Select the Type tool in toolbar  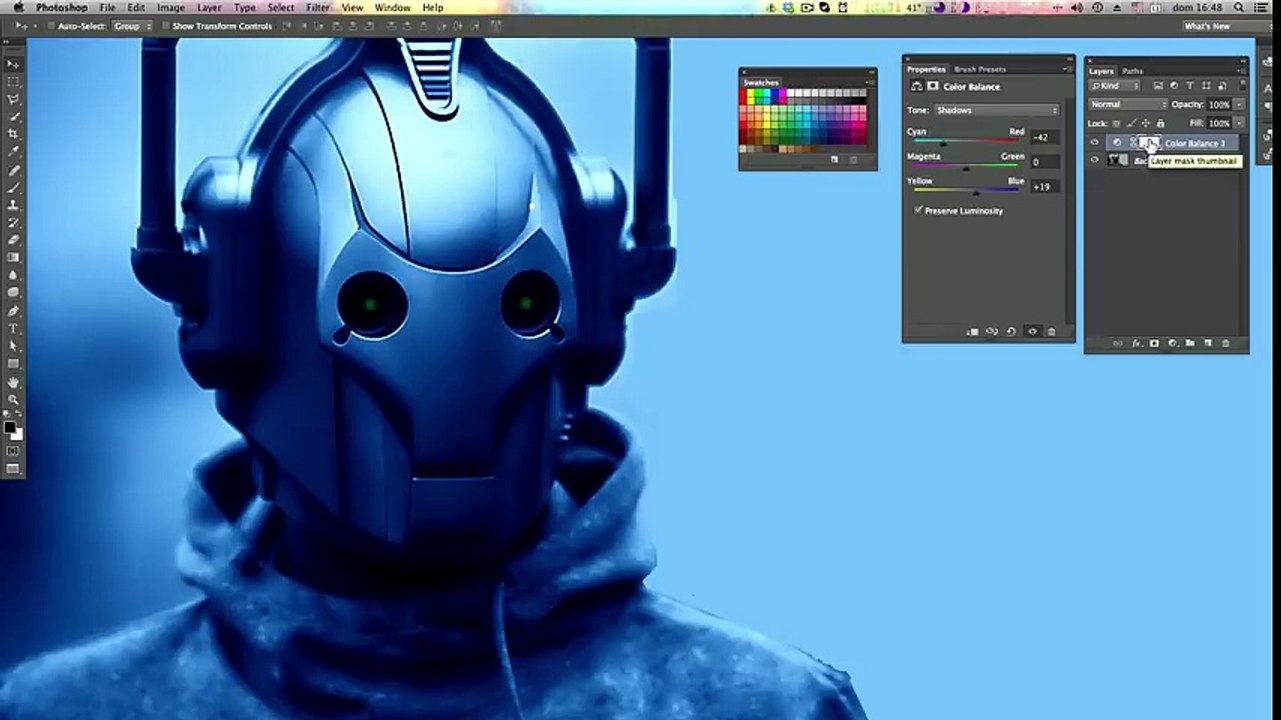pyautogui.click(x=13, y=328)
